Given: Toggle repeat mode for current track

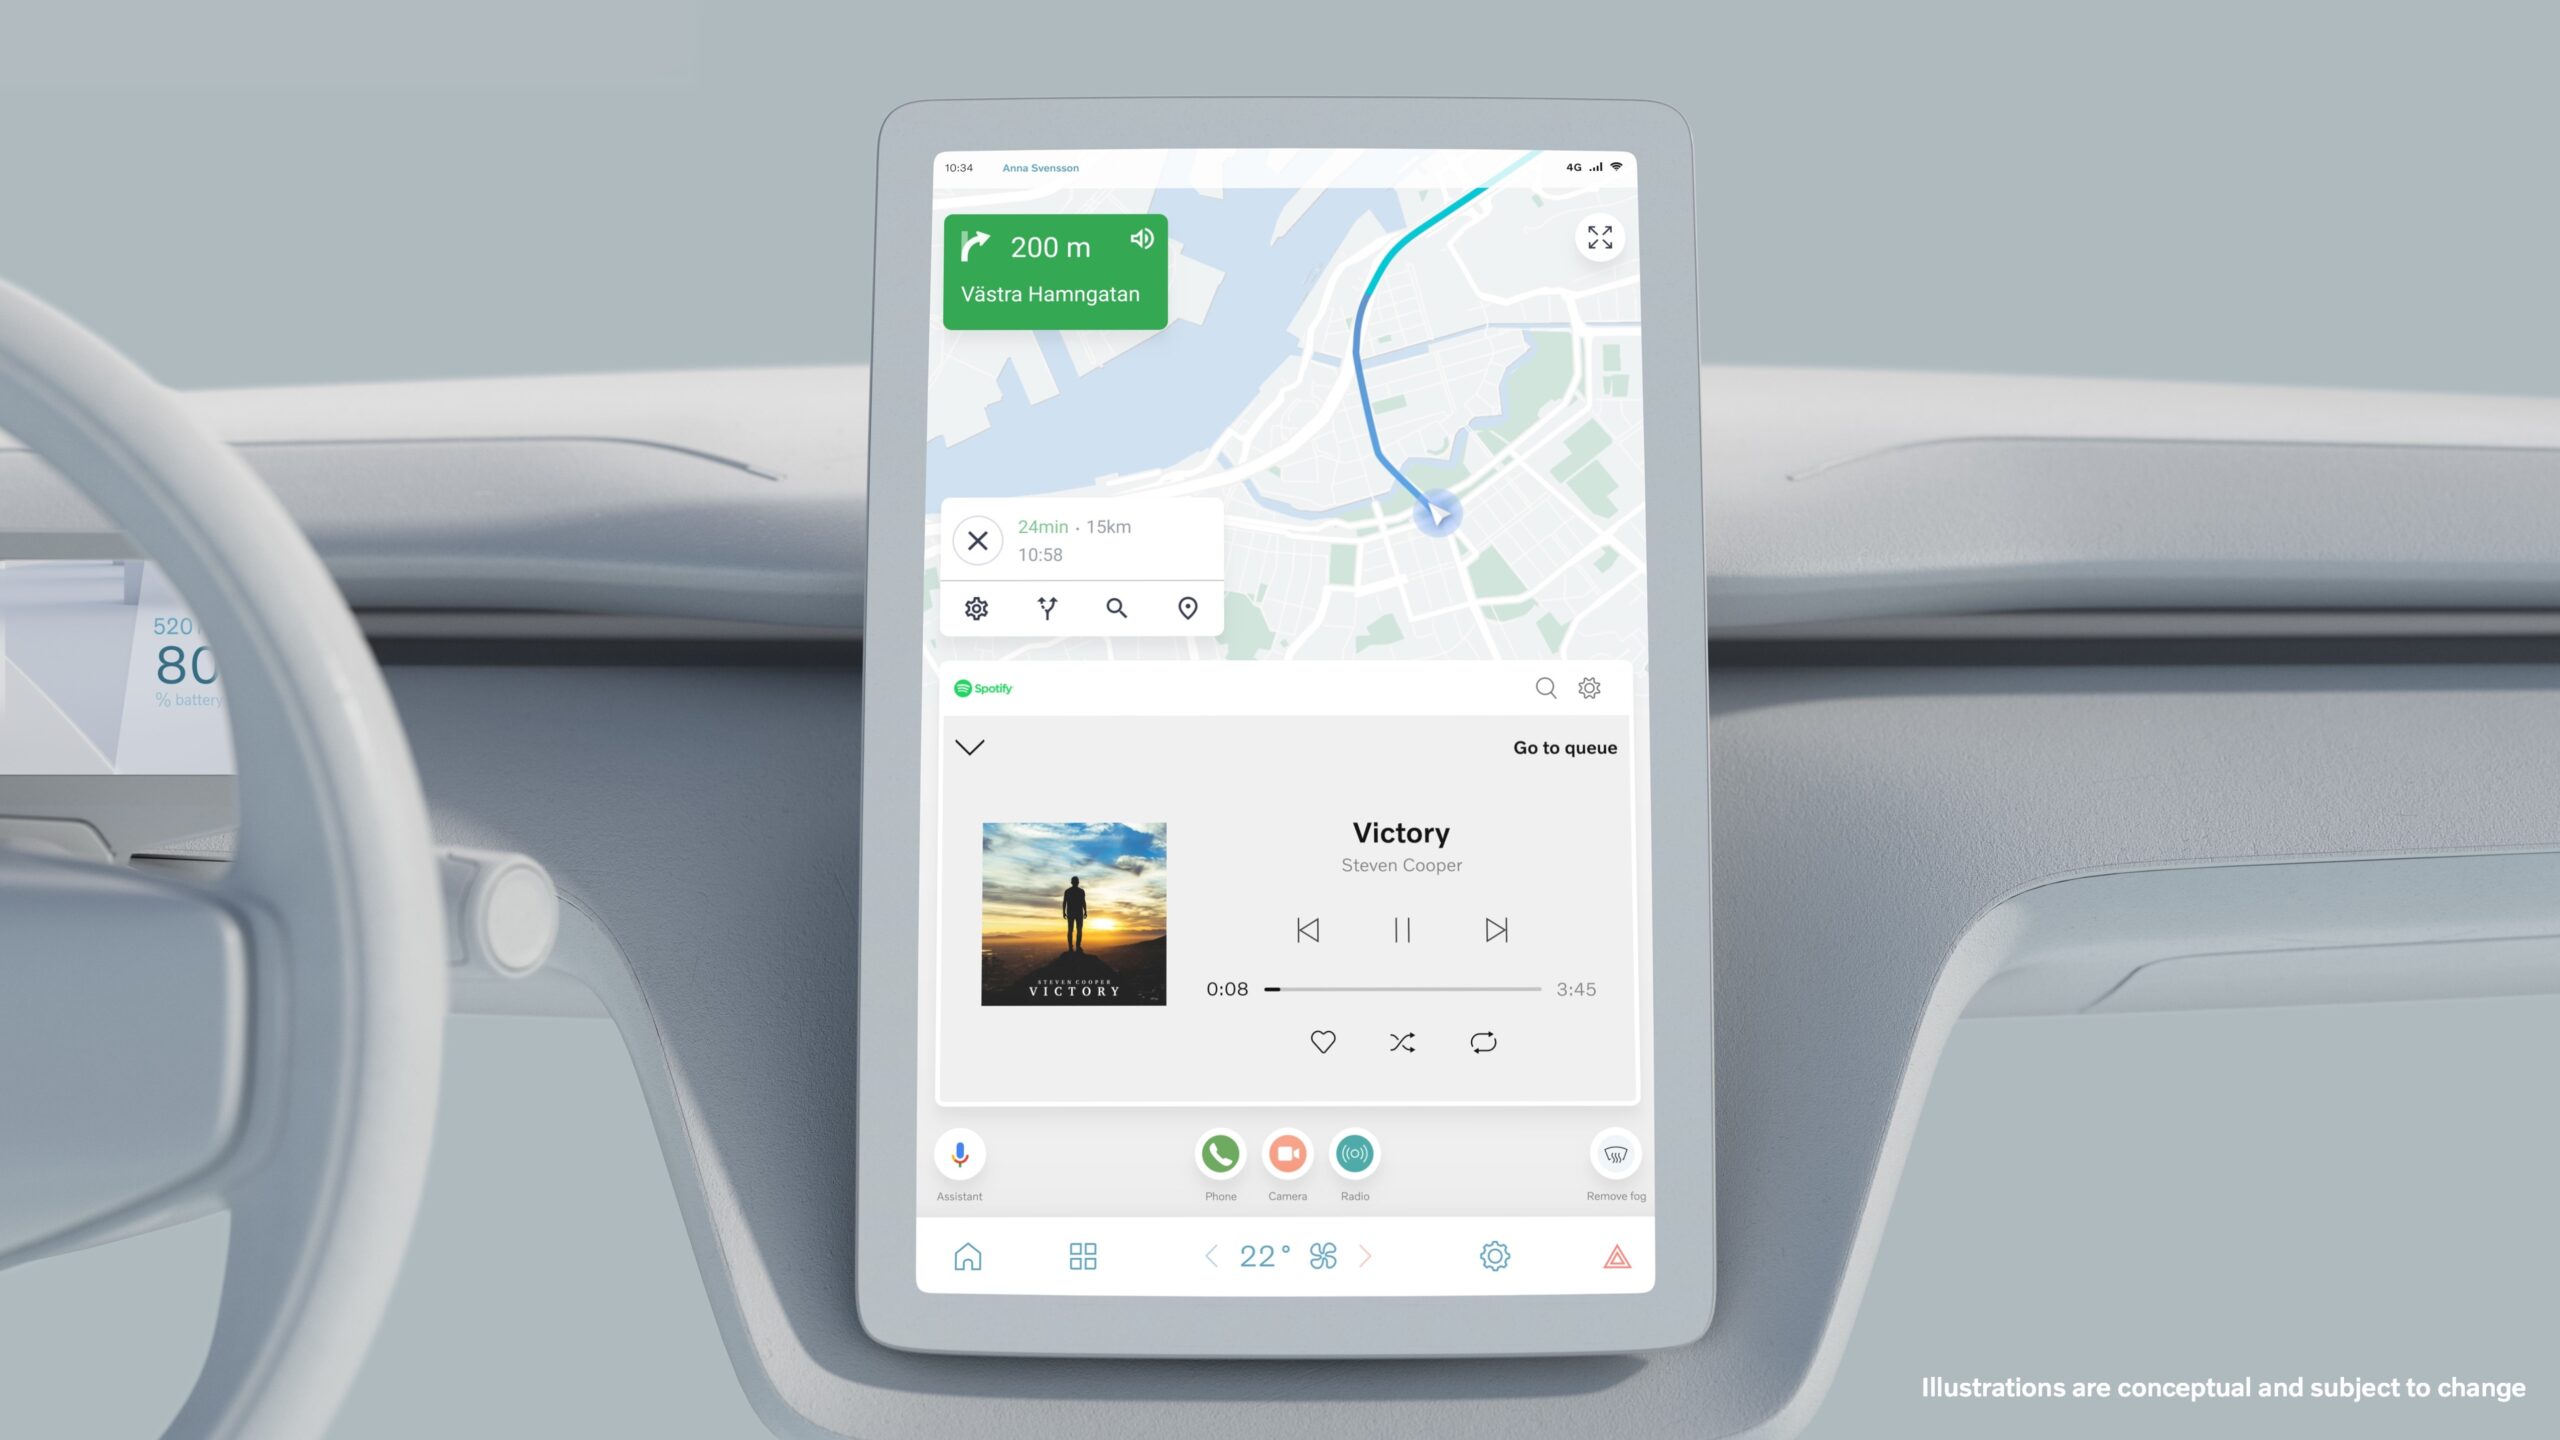Looking at the screenshot, I should (1482, 1041).
